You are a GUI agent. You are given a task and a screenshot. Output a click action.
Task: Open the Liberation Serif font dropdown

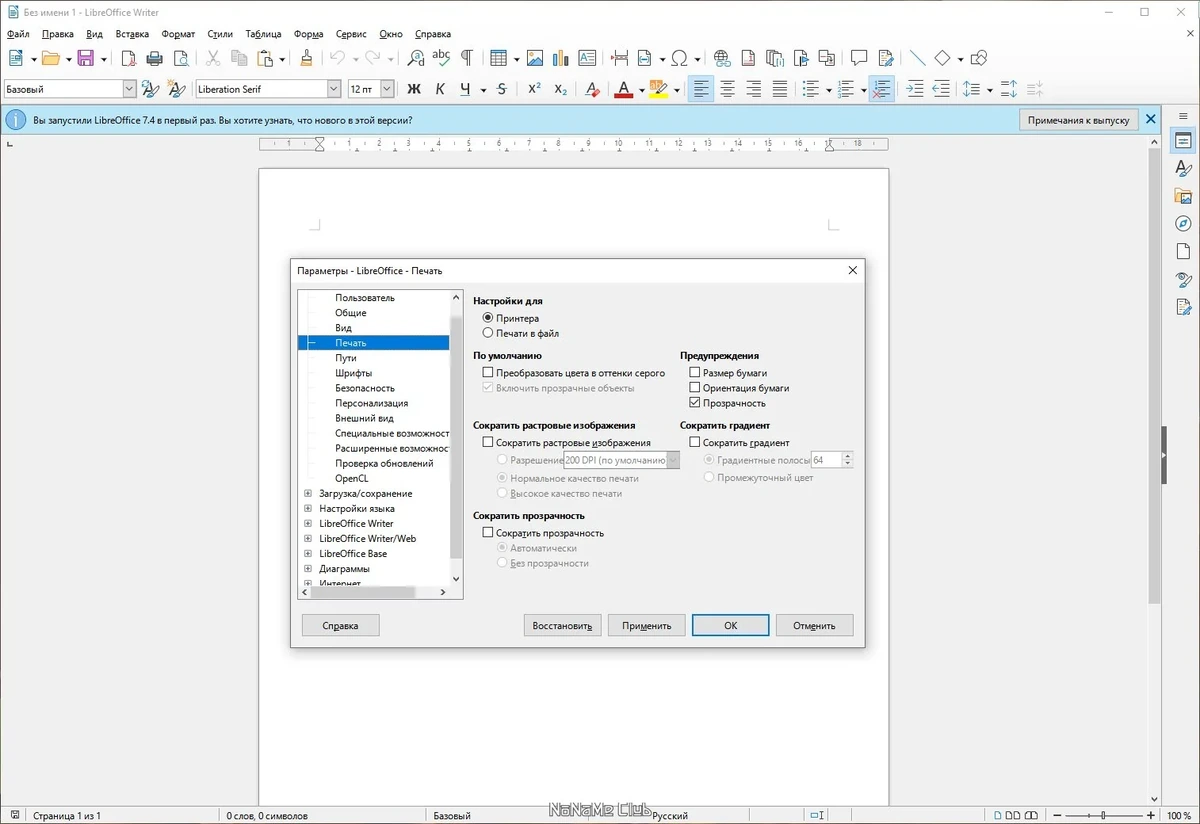(x=334, y=89)
